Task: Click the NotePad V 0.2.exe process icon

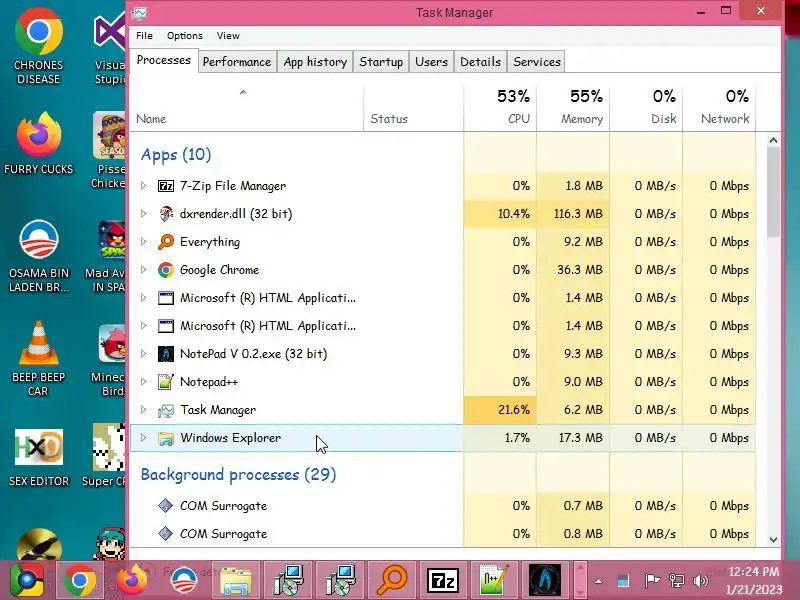Action: (166, 354)
